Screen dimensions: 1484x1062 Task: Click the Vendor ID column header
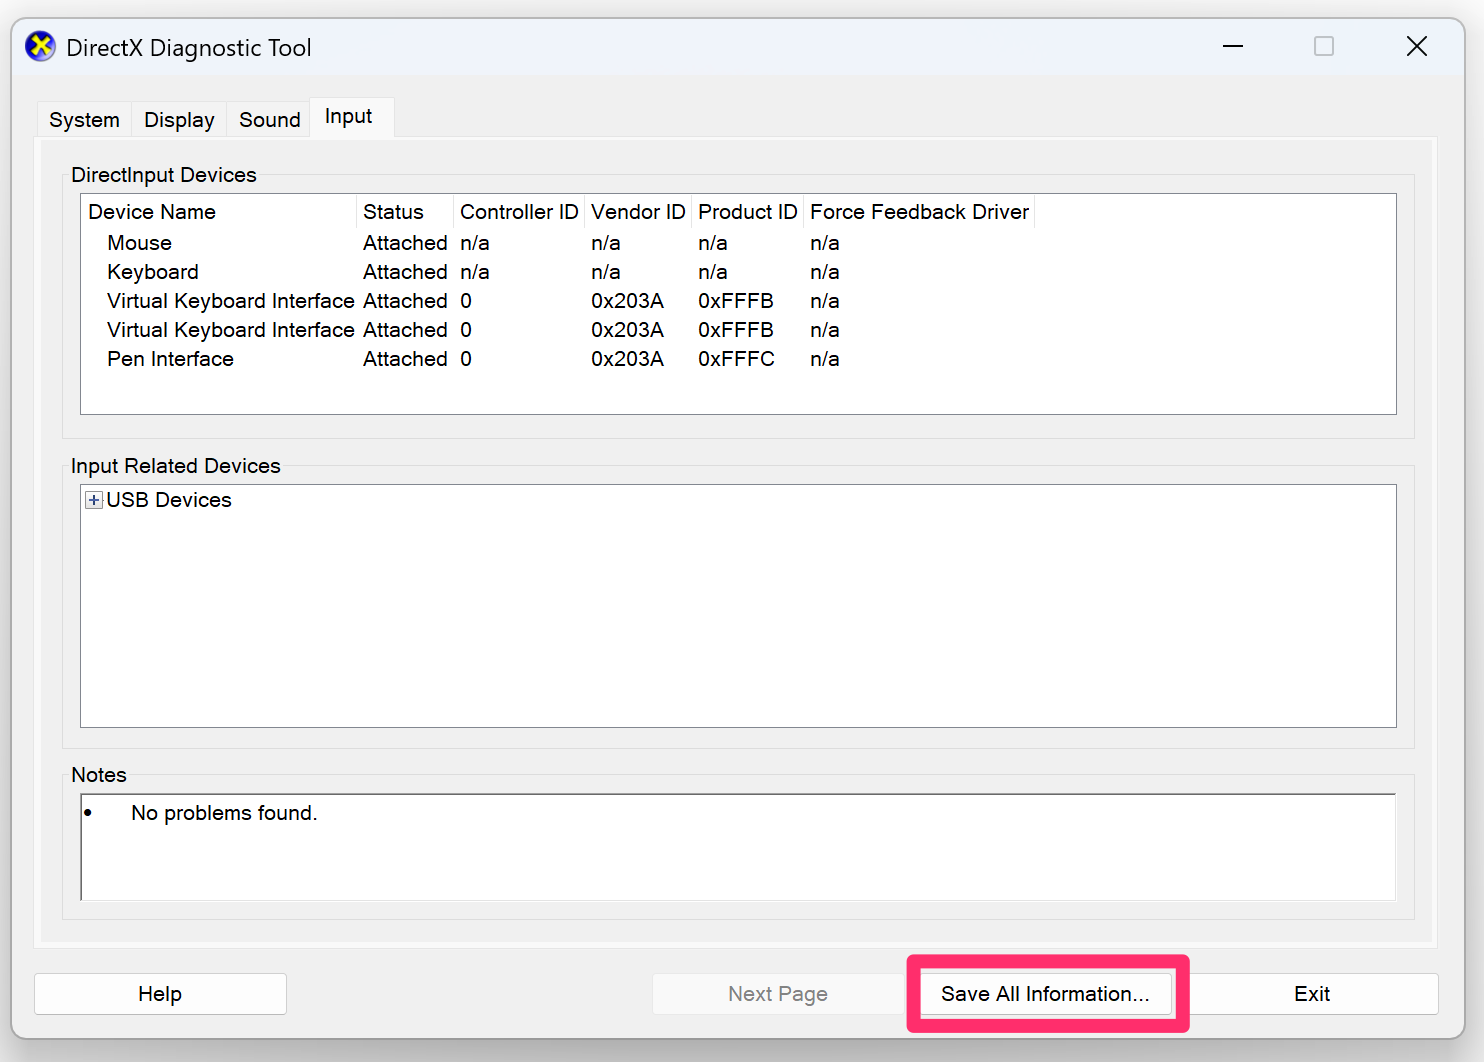coord(637,211)
